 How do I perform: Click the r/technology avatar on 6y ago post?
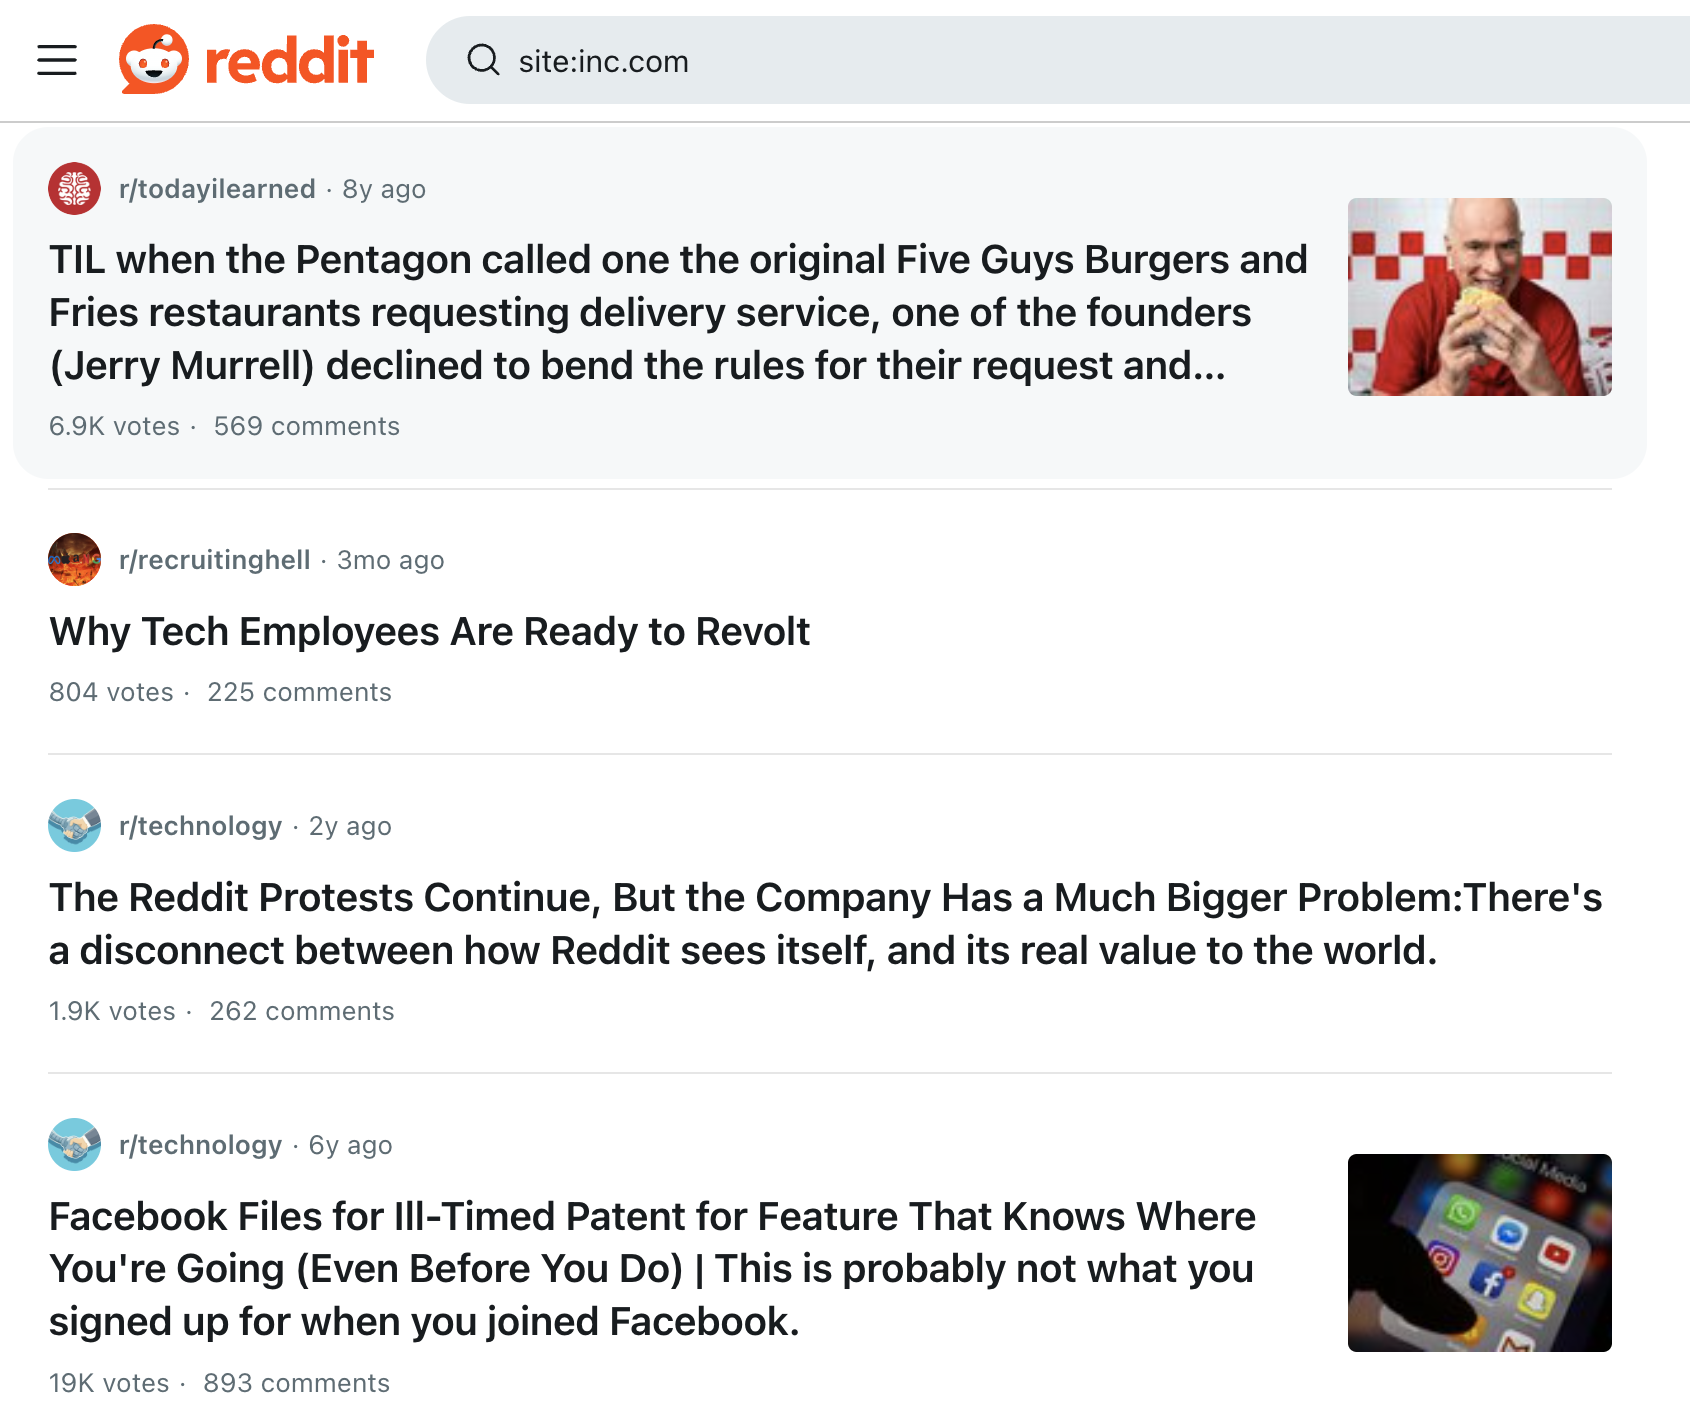click(74, 1144)
